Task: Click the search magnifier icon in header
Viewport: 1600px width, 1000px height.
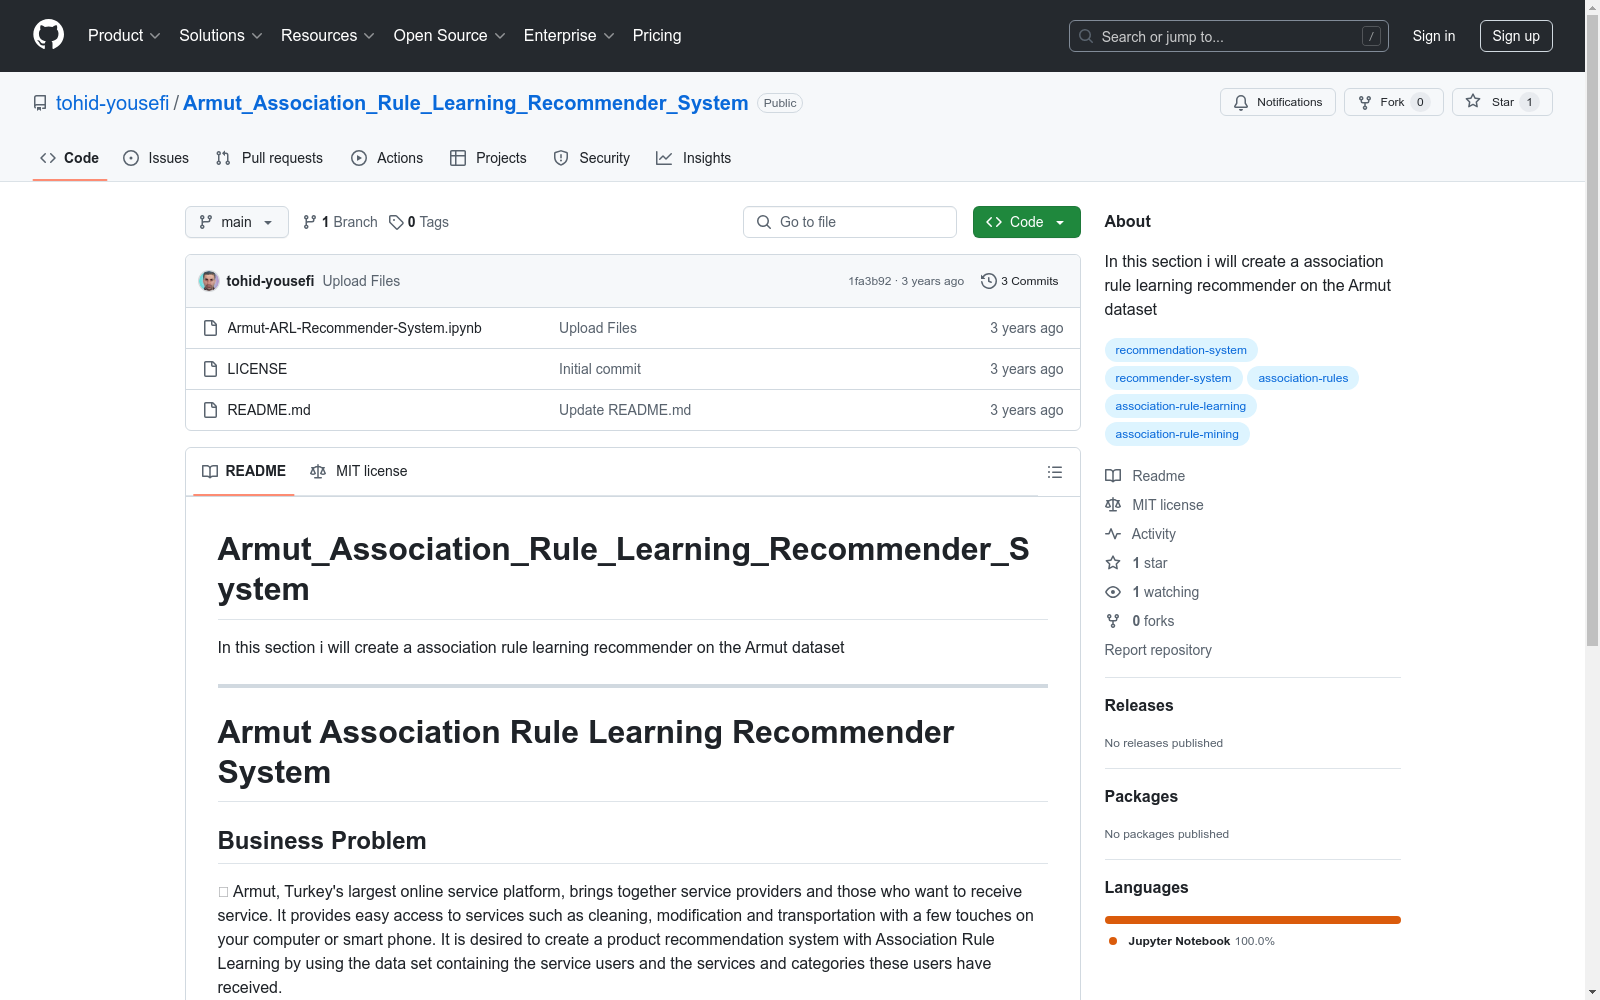Action: point(1086,36)
